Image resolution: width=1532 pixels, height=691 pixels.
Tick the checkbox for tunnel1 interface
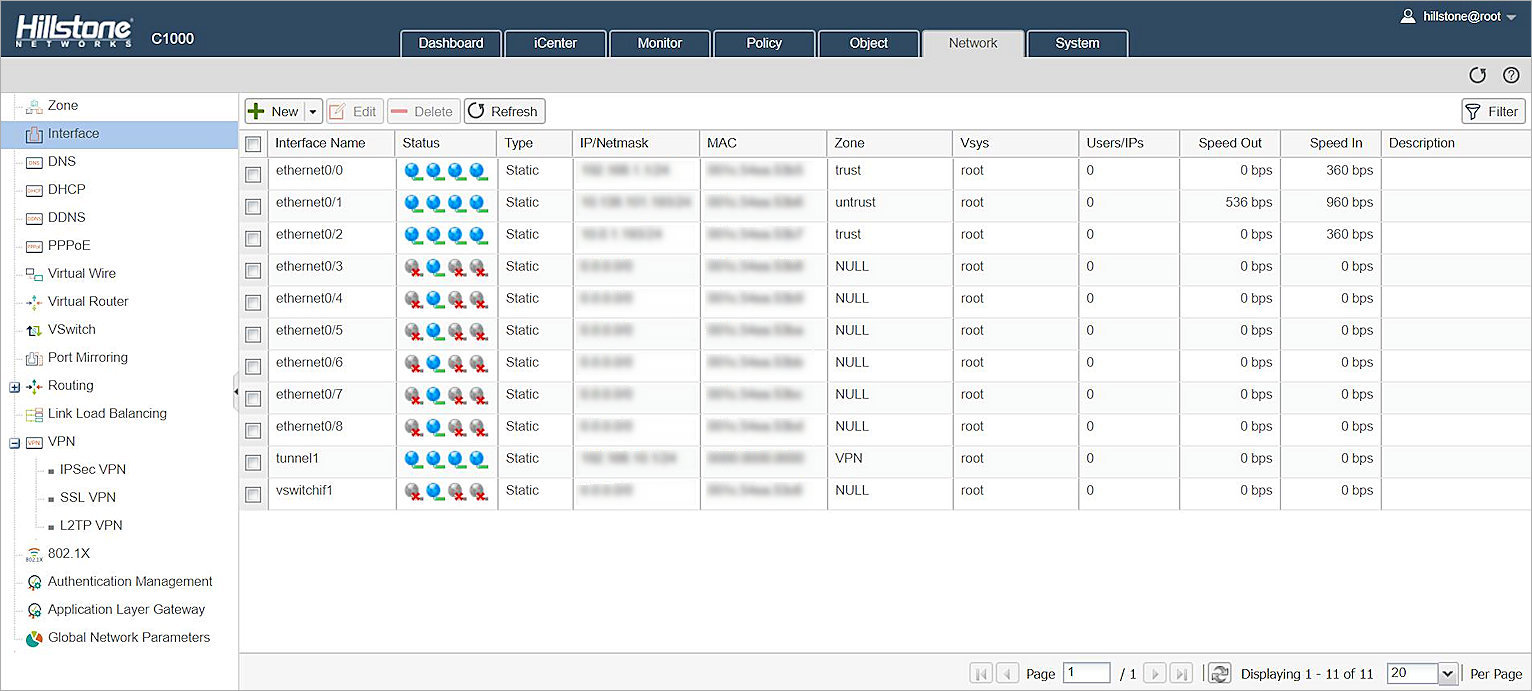pyautogui.click(x=253, y=462)
